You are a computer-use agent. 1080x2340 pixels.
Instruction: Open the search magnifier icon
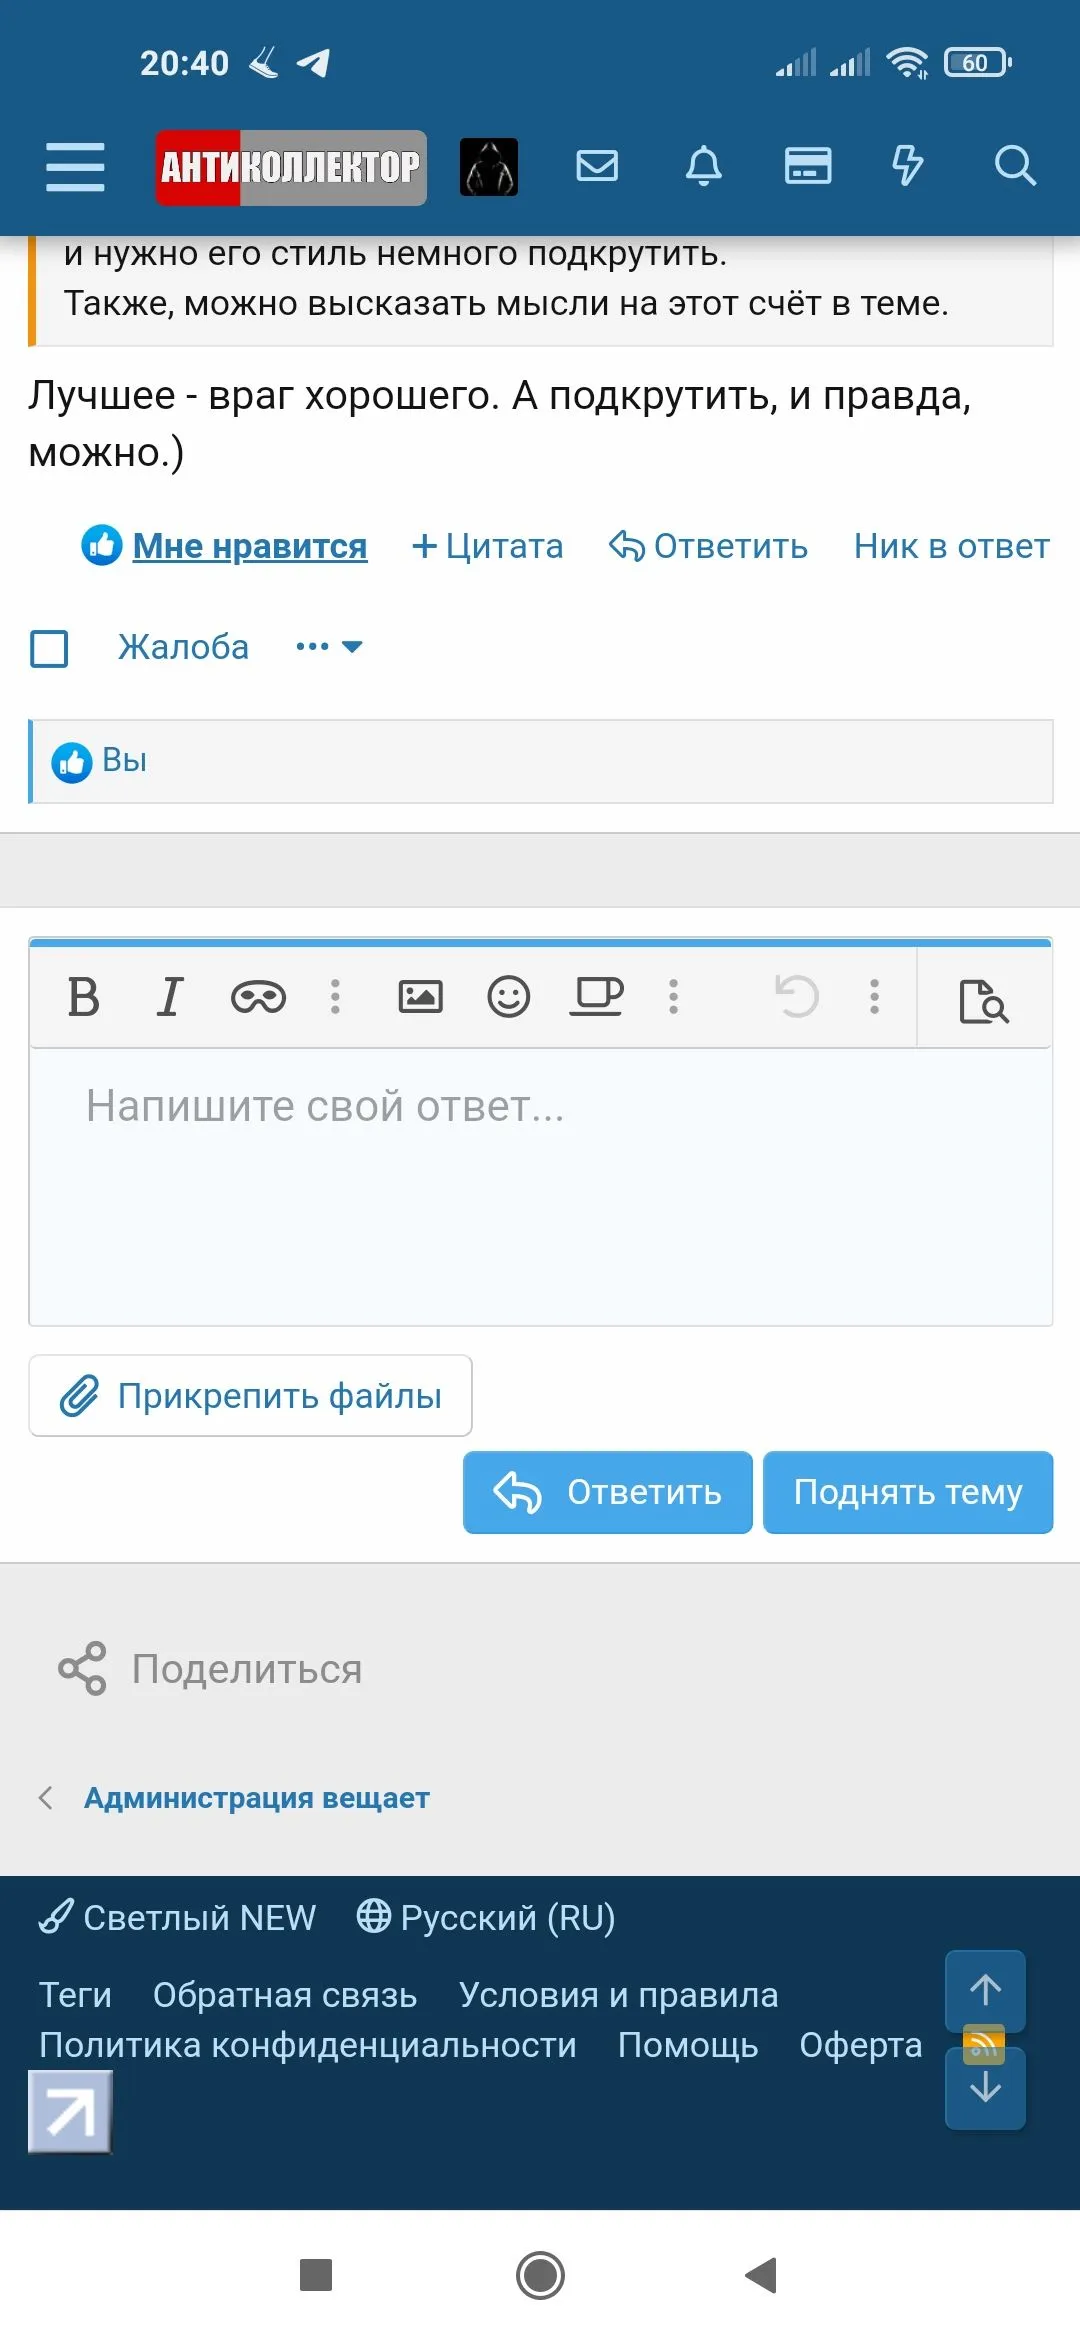pyautogui.click(x=1014, y=166)
